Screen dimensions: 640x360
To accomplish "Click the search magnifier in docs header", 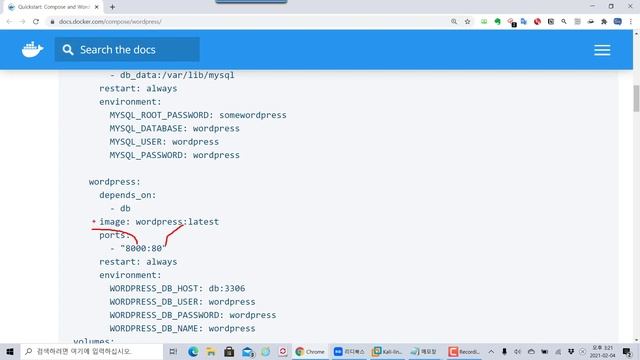I will (x=68, y=50).
